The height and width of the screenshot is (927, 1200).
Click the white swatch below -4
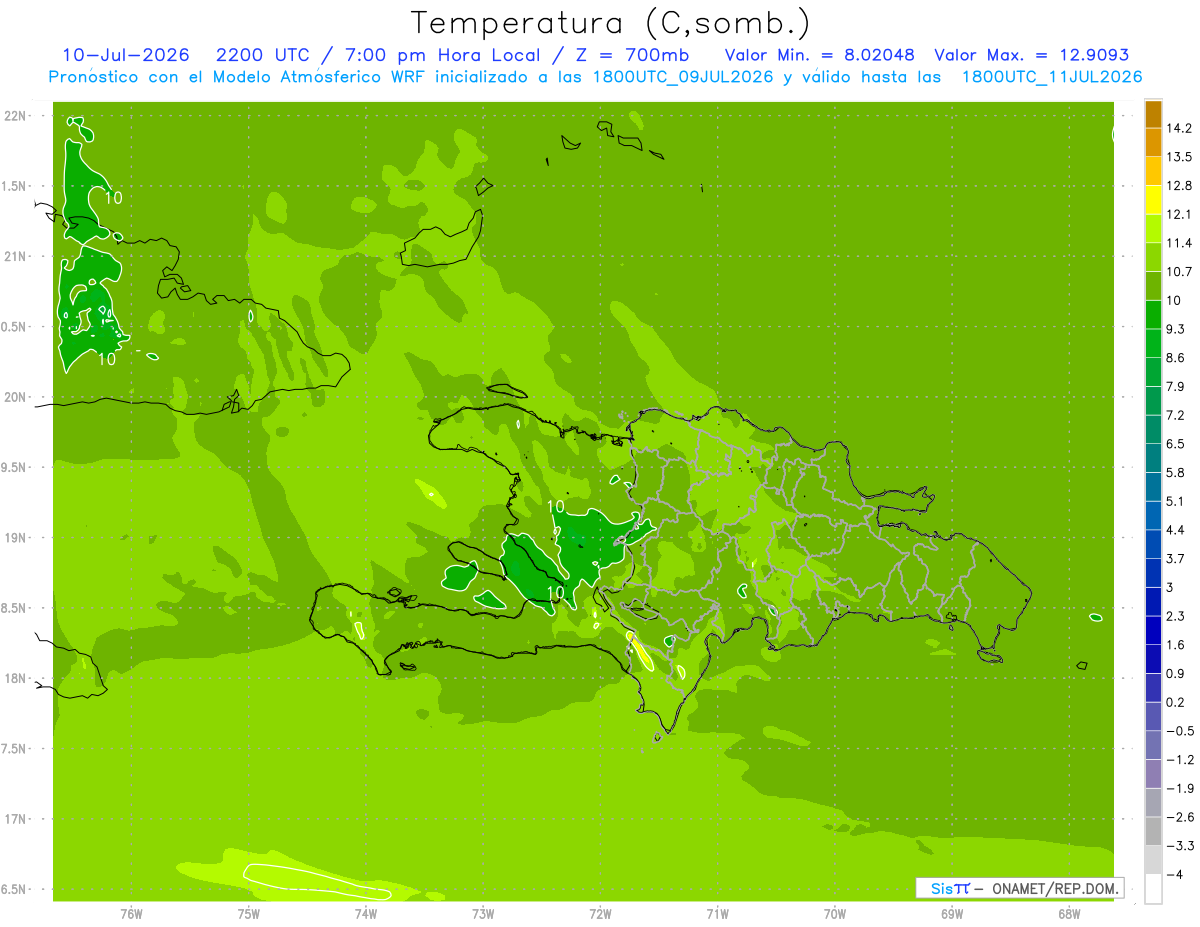1153,889
